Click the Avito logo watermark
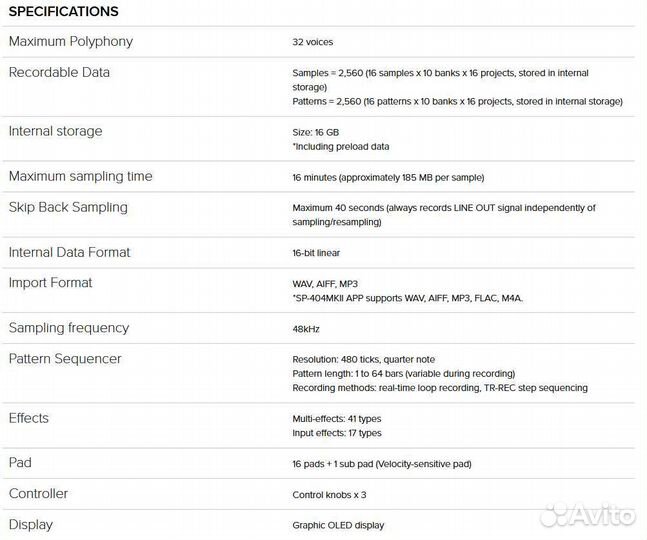This screenshot has height=540, width=647. (x=586, y=515)
